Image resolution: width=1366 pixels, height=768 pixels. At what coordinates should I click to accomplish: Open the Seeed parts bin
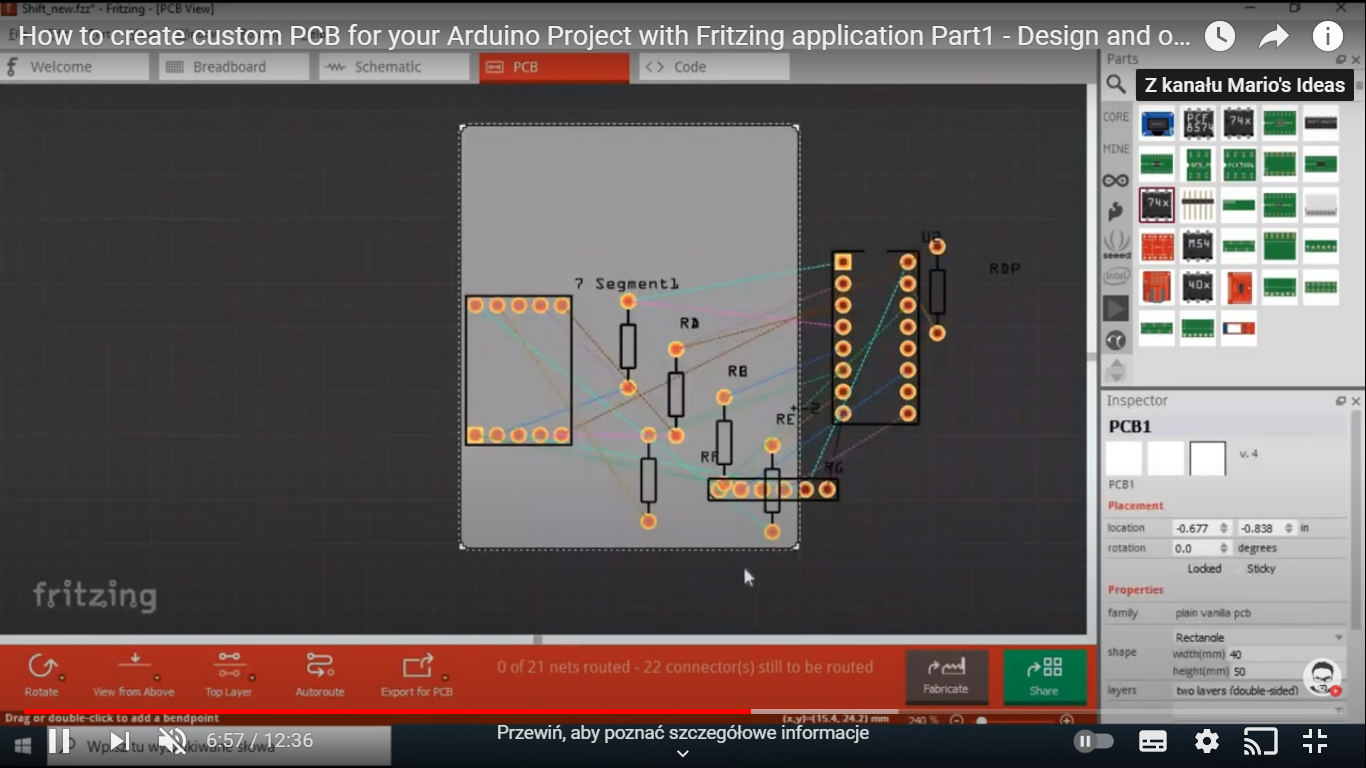(x=1116, y=244)
